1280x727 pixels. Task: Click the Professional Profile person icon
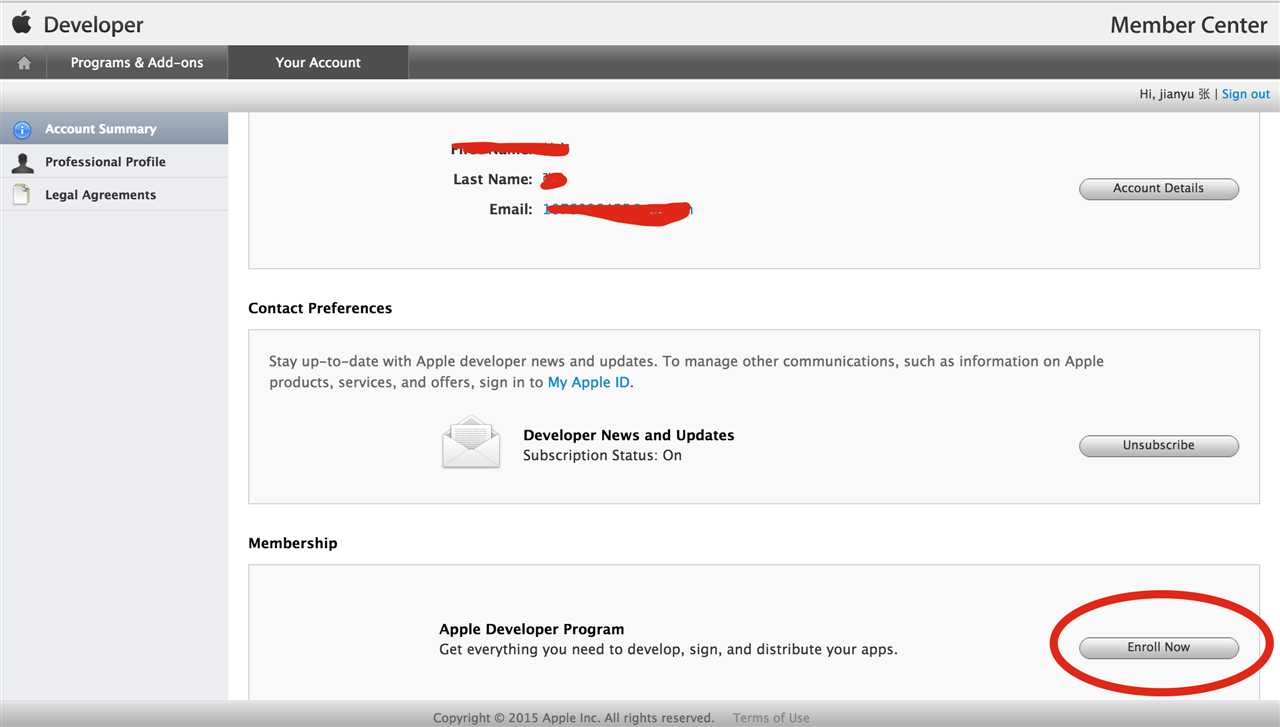pos(22,162)
